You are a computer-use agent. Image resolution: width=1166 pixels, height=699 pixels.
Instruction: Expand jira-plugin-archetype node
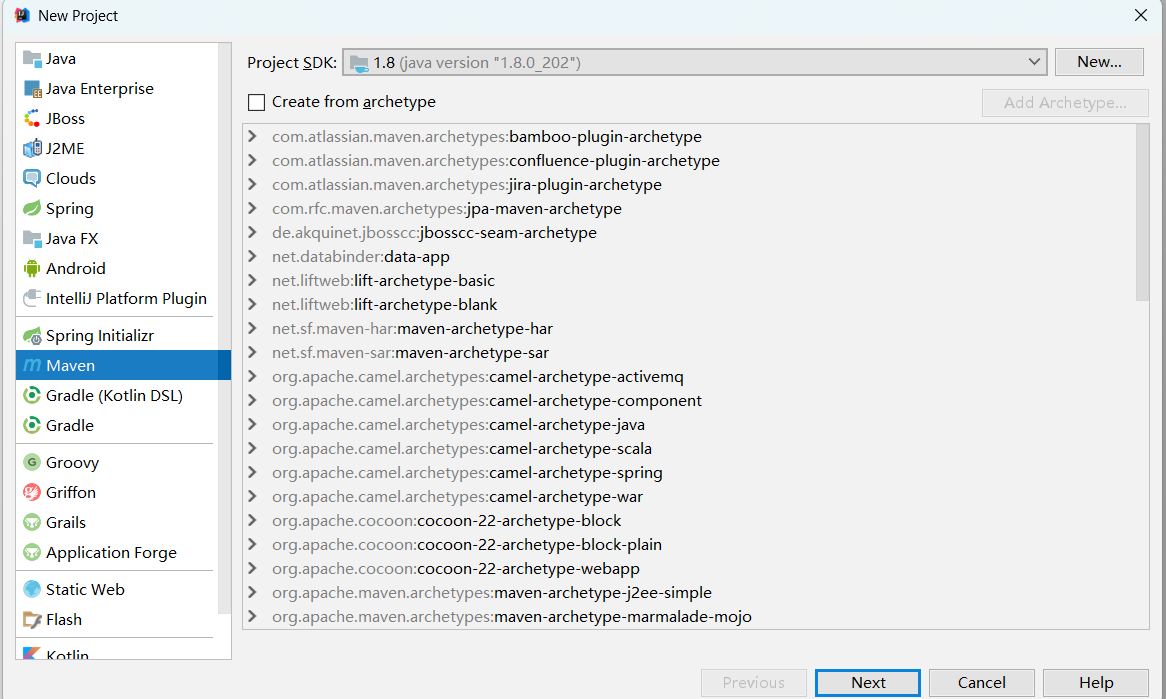point(252,184)
